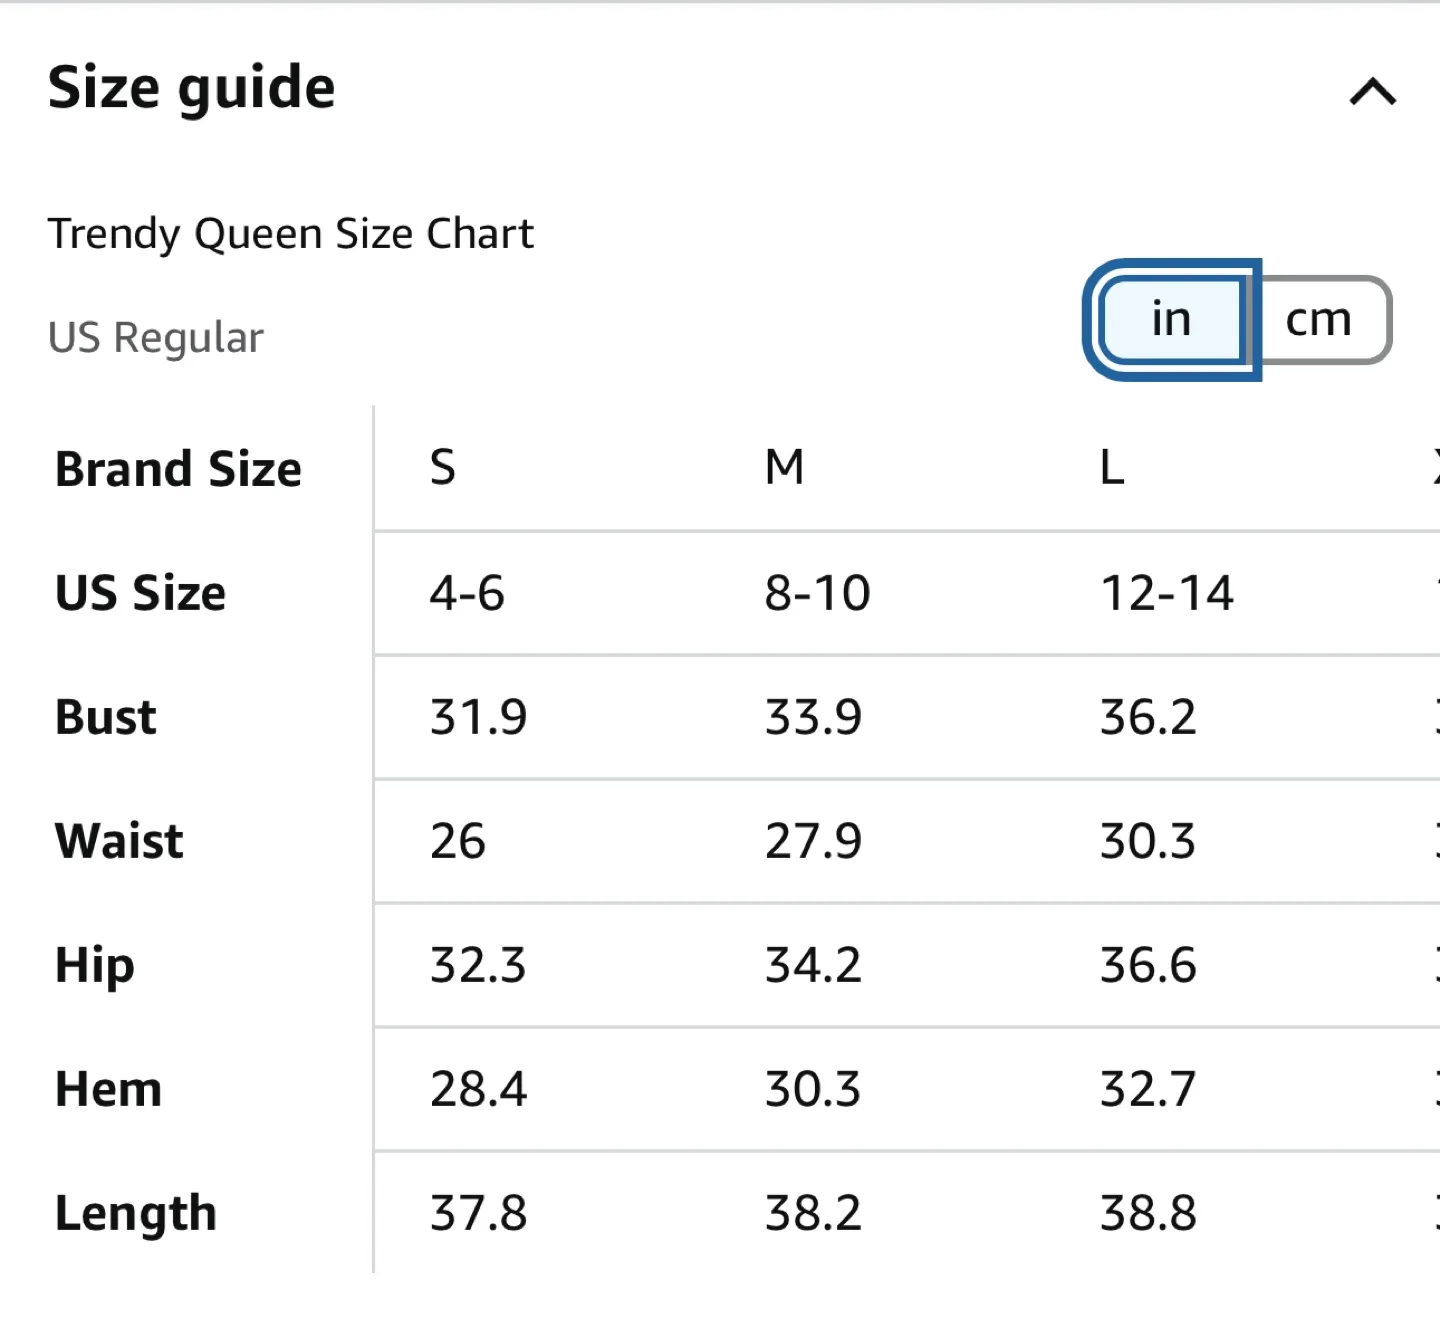Click the US Size row label
Image resolution: width=1440 pixels, height=1328 pixels.
pyautogui.click(x=140, y=592)
